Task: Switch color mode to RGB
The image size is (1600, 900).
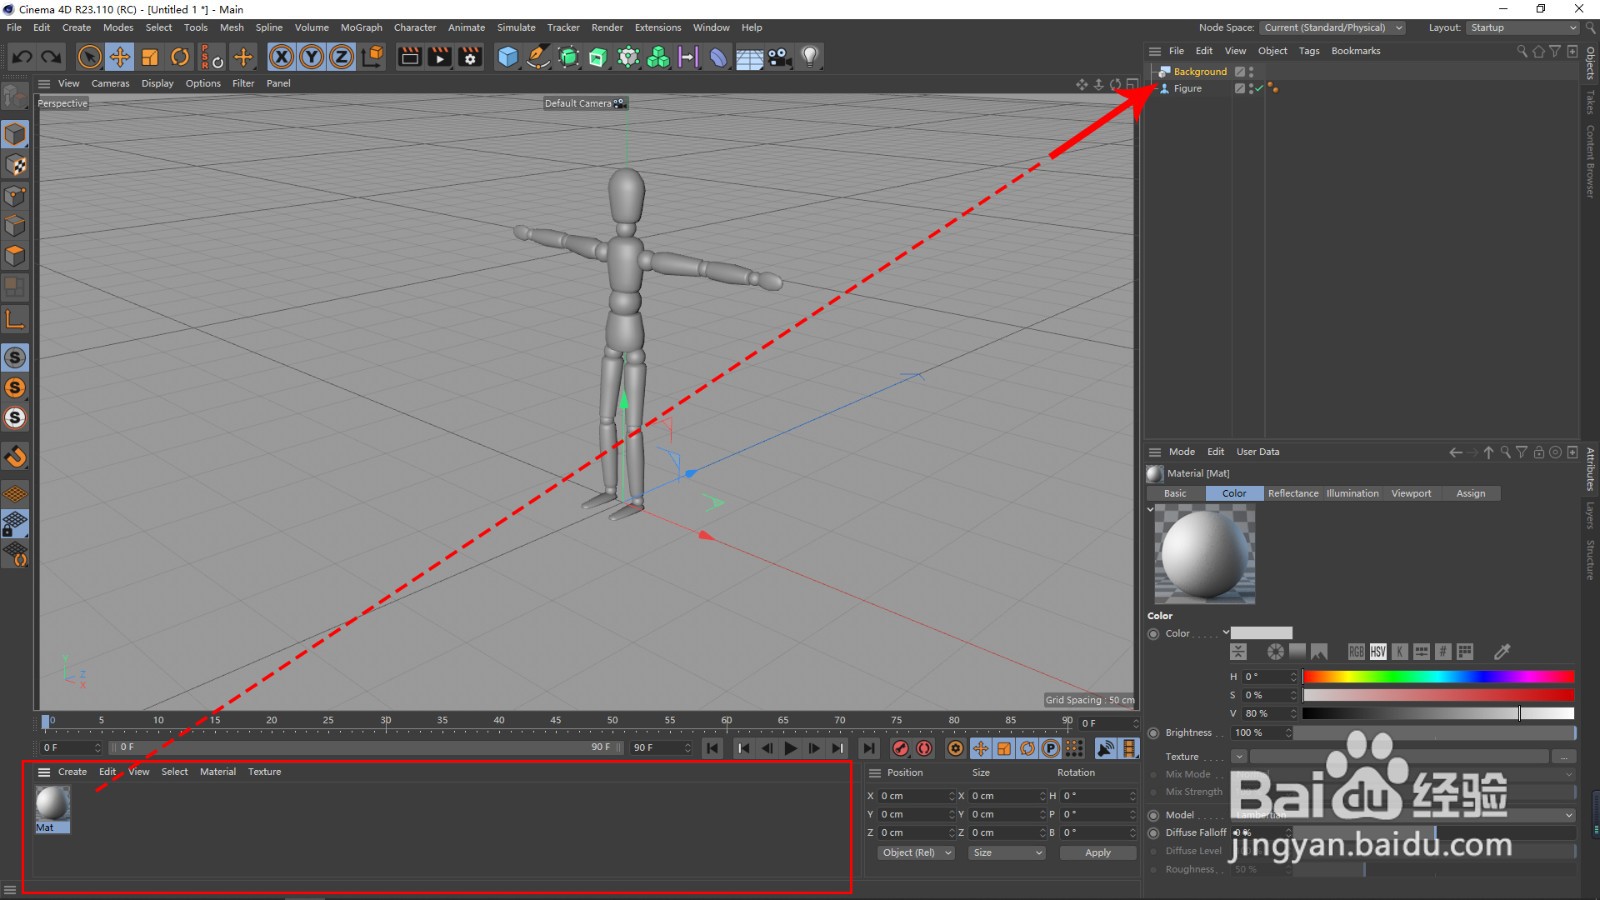Action: pos(1356,652)
